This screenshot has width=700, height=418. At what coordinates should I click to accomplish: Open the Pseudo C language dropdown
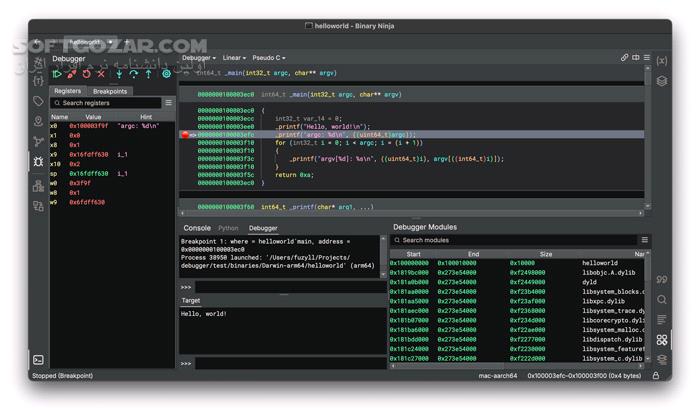(x=269, y=58)
